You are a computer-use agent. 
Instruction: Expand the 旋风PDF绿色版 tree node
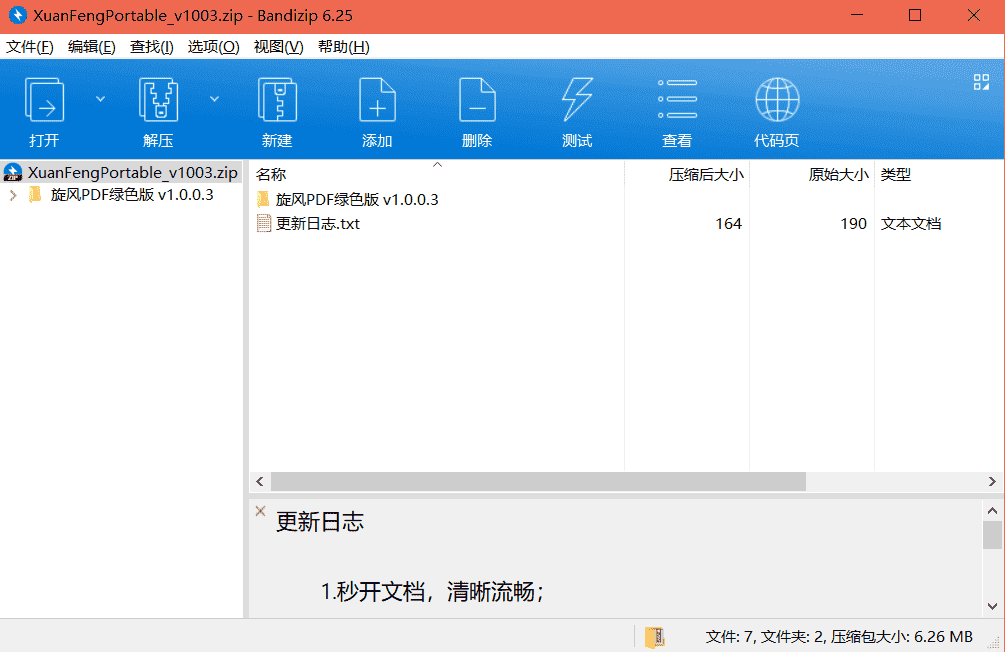click(x=13, y=195)
